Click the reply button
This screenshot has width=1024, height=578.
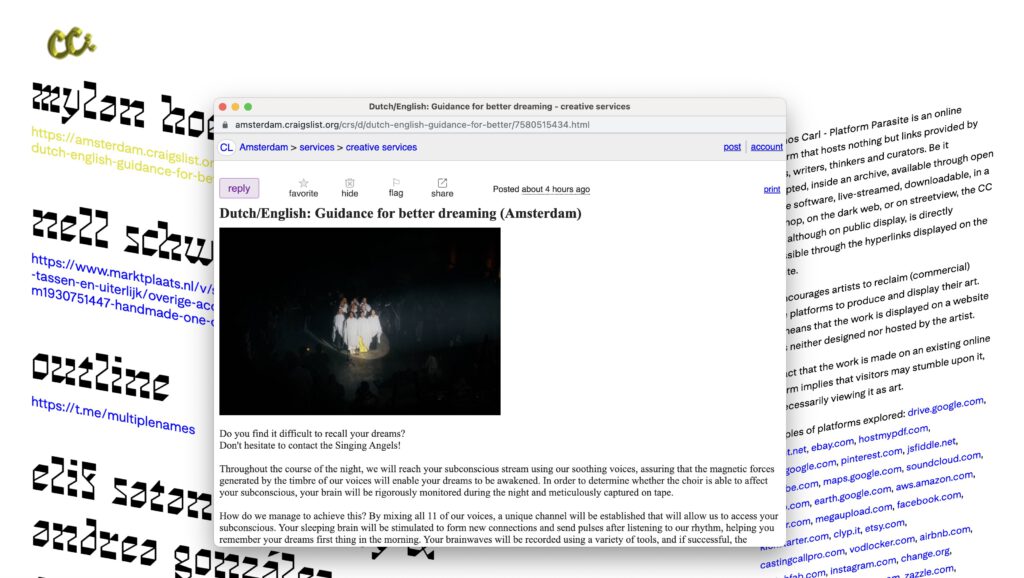[239, 188]
